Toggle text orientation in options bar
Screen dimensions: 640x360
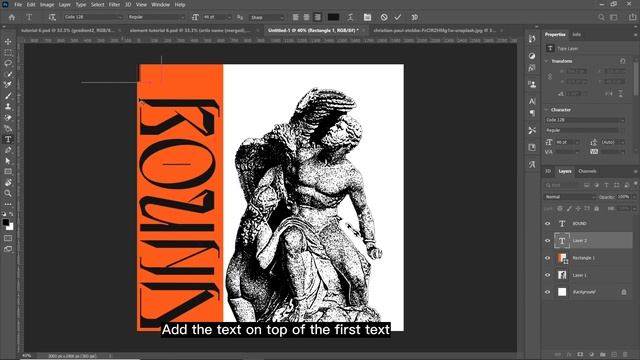point(52,17)
